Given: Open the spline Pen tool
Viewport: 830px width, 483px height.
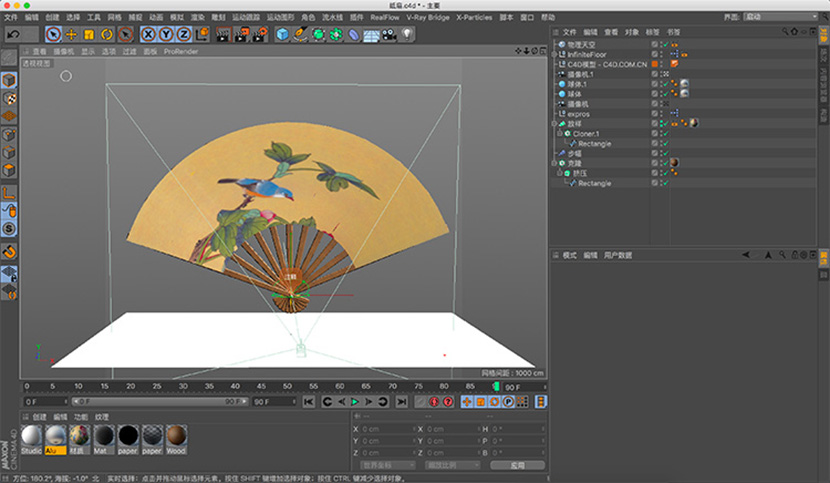Looking at the screenshot, I should (x=300, y=34).
